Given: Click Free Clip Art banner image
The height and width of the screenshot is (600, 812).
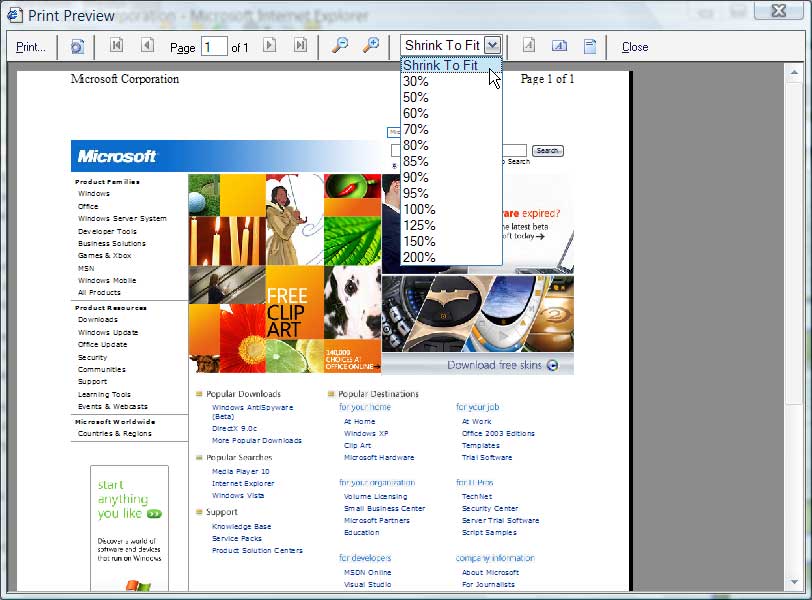Looking at the screenshot, I should coord(285,273).
